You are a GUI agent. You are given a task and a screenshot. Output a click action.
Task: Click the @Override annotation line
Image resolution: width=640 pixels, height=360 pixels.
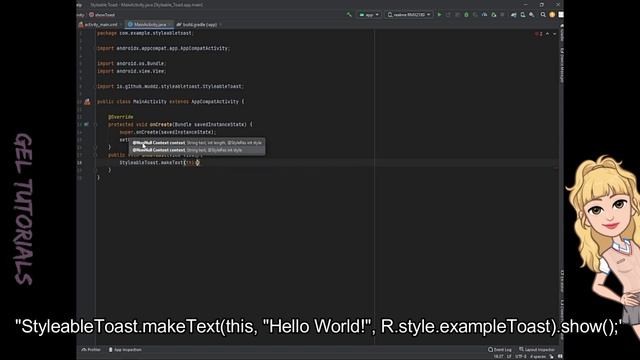click(x=121, y=117)
